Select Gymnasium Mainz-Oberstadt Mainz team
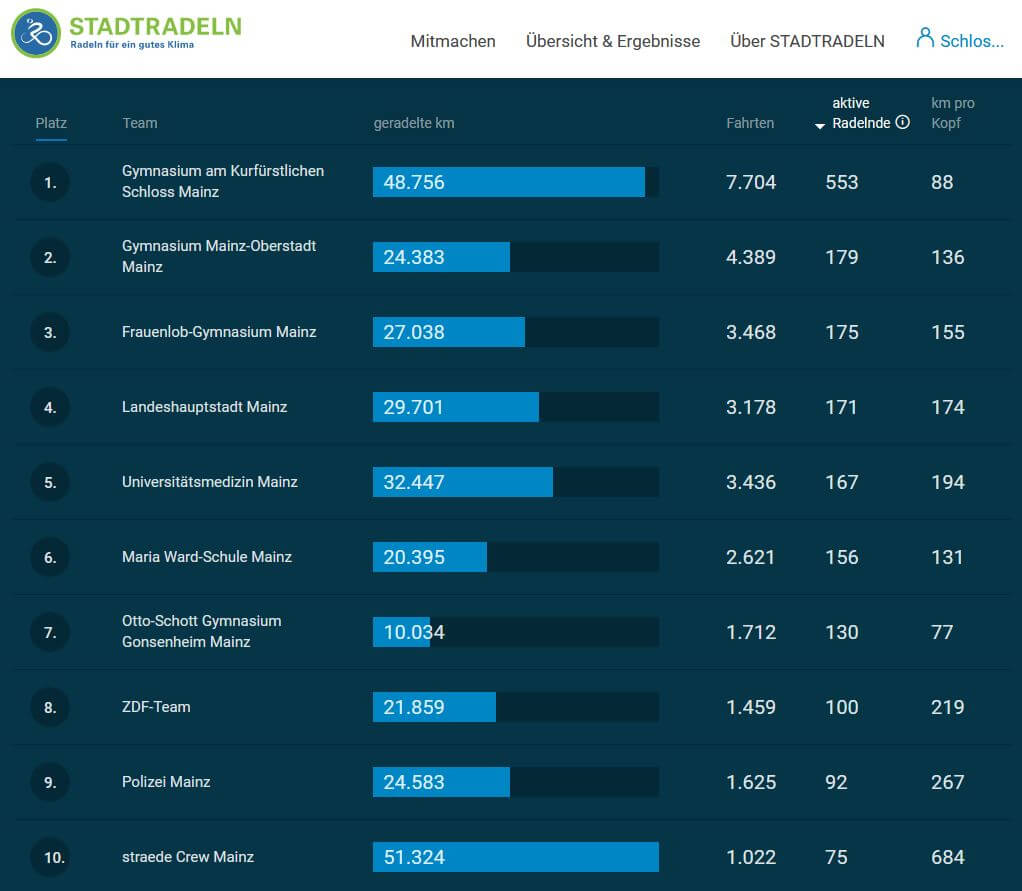 219,256
